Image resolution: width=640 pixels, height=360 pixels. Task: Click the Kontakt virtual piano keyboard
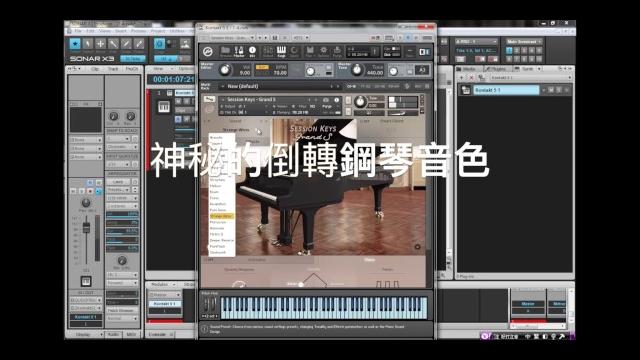pyautogui.click(x=324, y=308)
